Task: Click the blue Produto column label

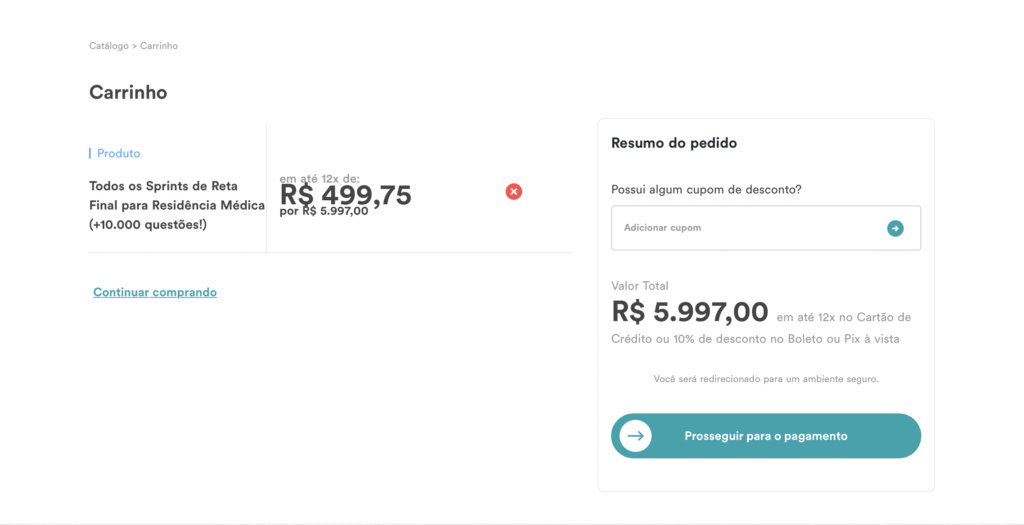Action: coord(118,153)
